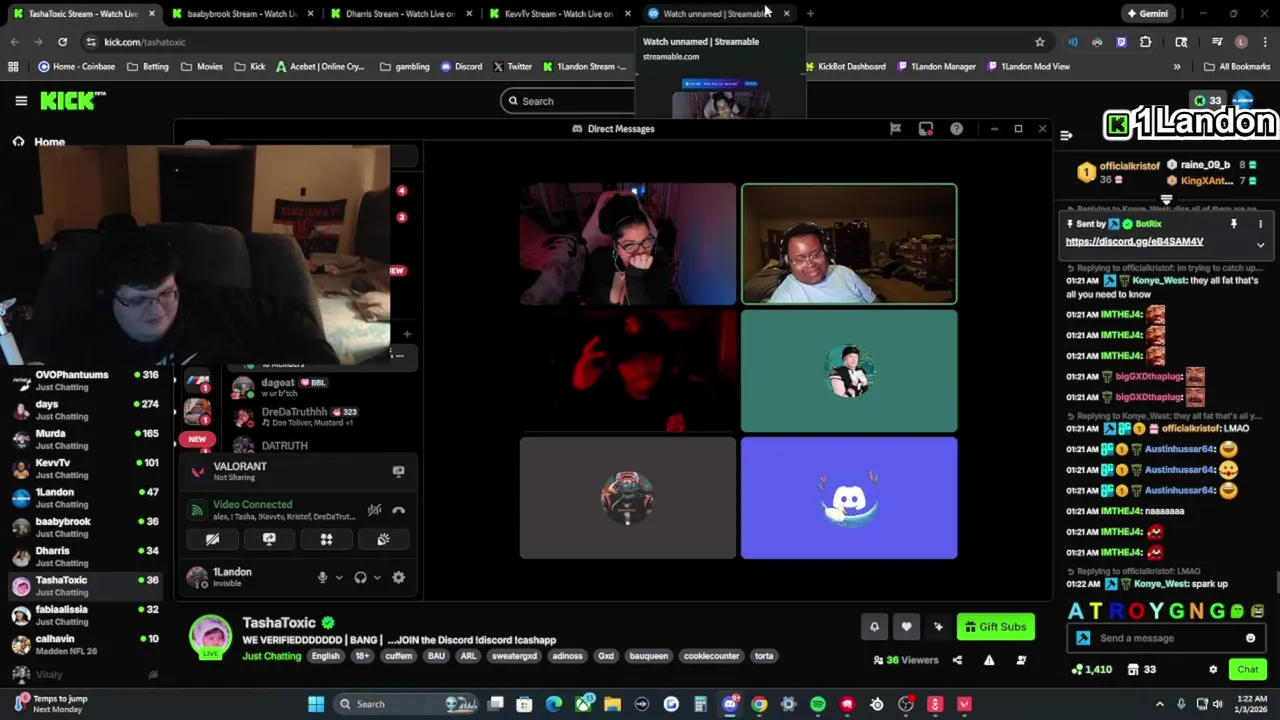
Task: Open the Discord soundboard button
Action: click(383, 539)
